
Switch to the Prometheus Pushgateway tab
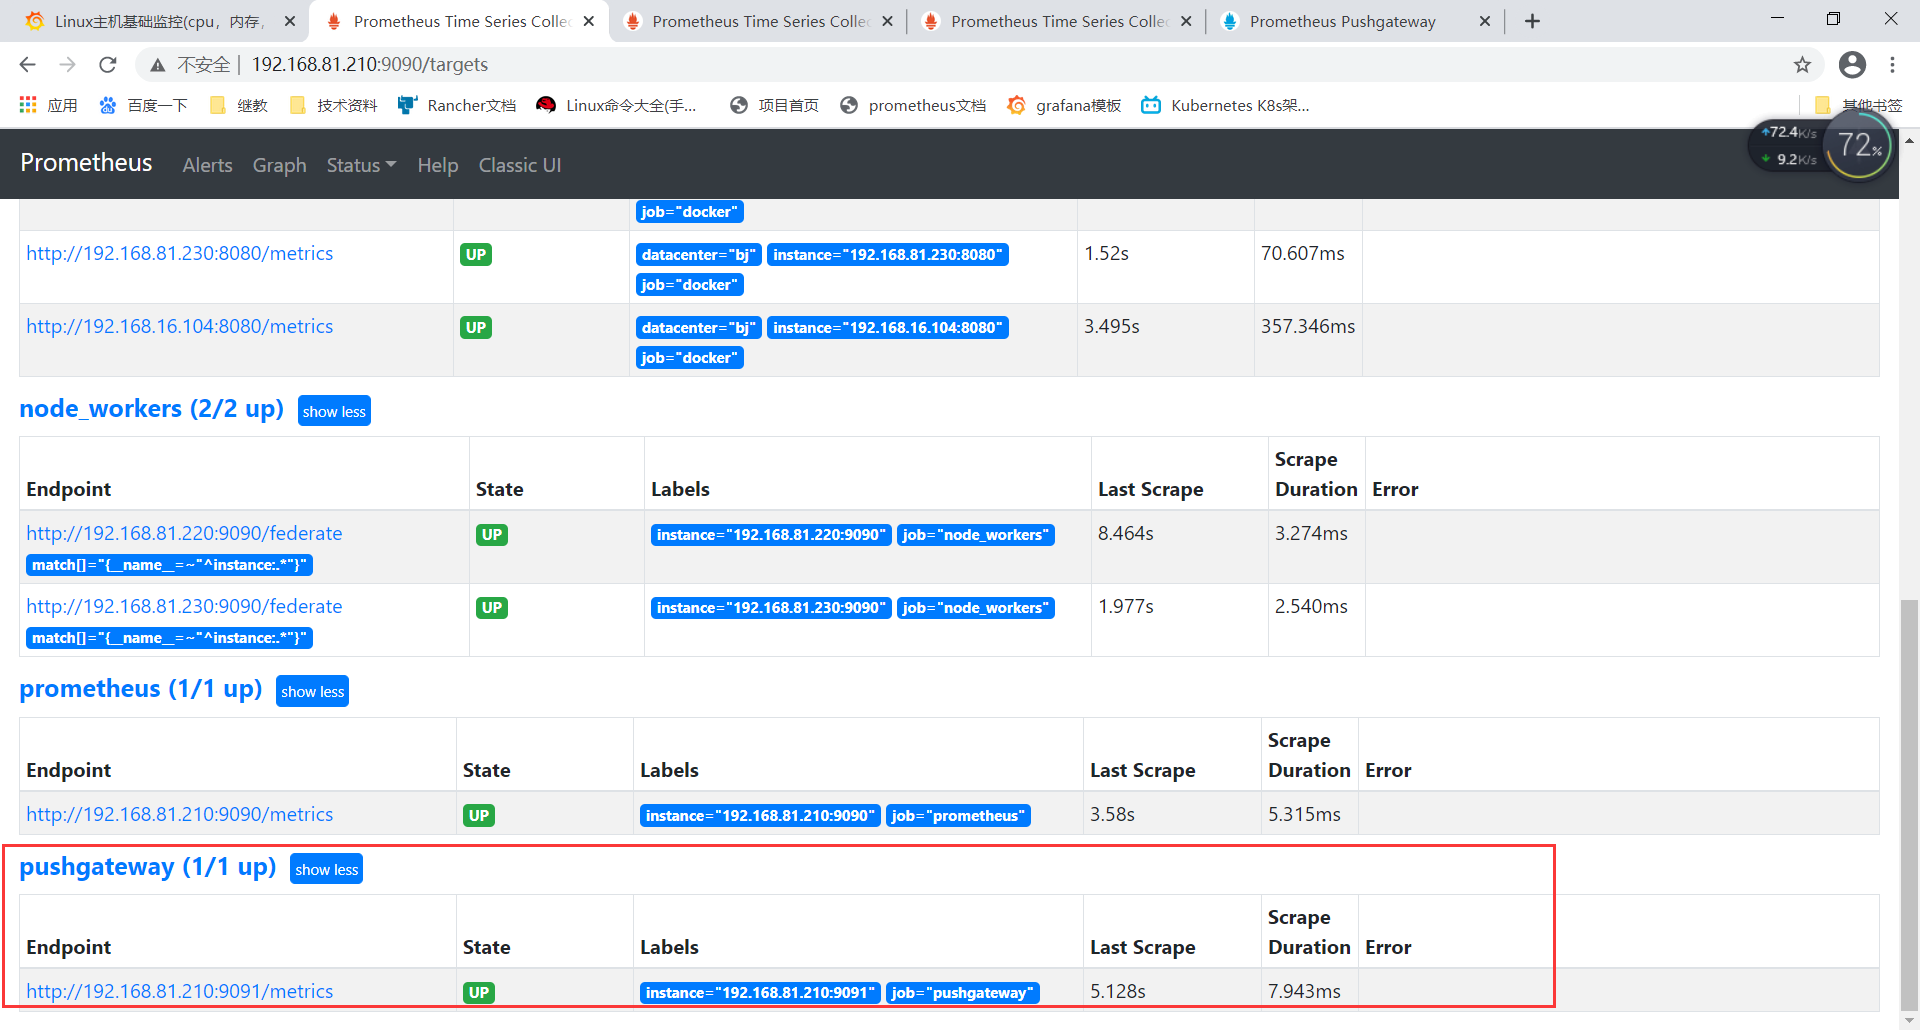click(1340, 20)
